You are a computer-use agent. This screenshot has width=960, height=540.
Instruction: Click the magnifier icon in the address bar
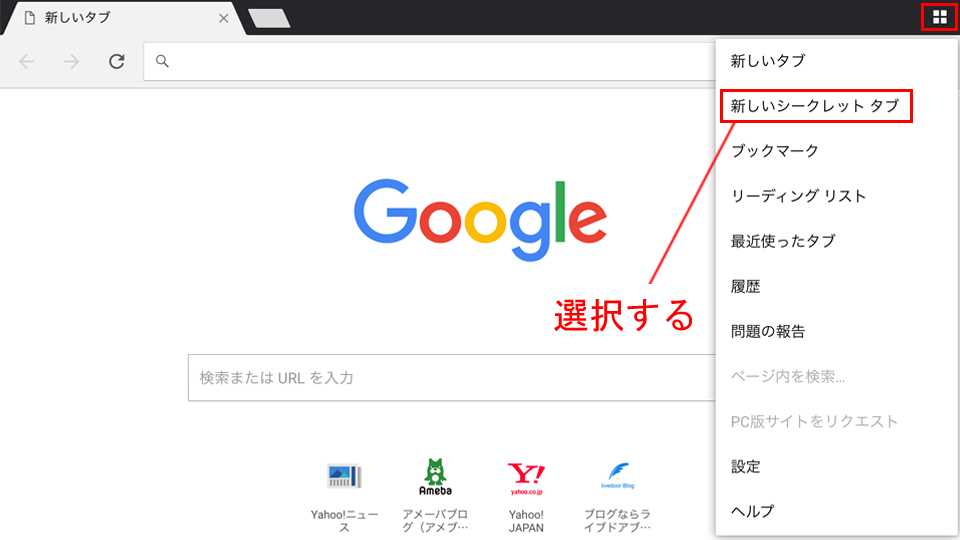tap(162, 61)
